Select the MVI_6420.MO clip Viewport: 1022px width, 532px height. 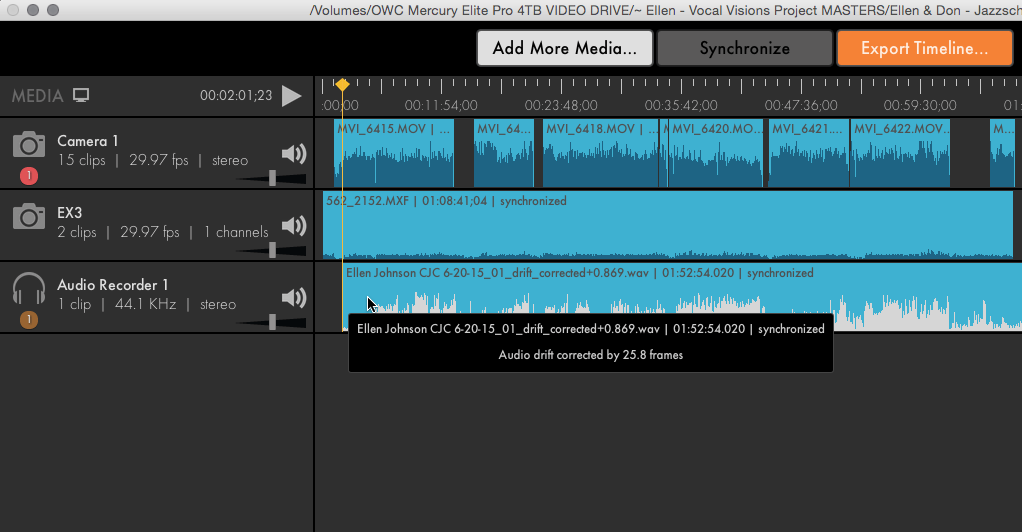715,154
